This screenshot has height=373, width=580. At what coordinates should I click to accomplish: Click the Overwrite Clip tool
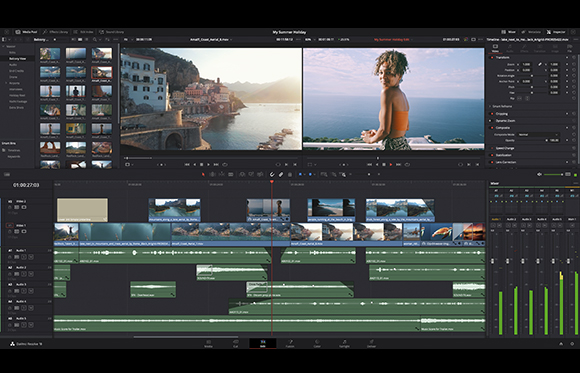(251, 174)
